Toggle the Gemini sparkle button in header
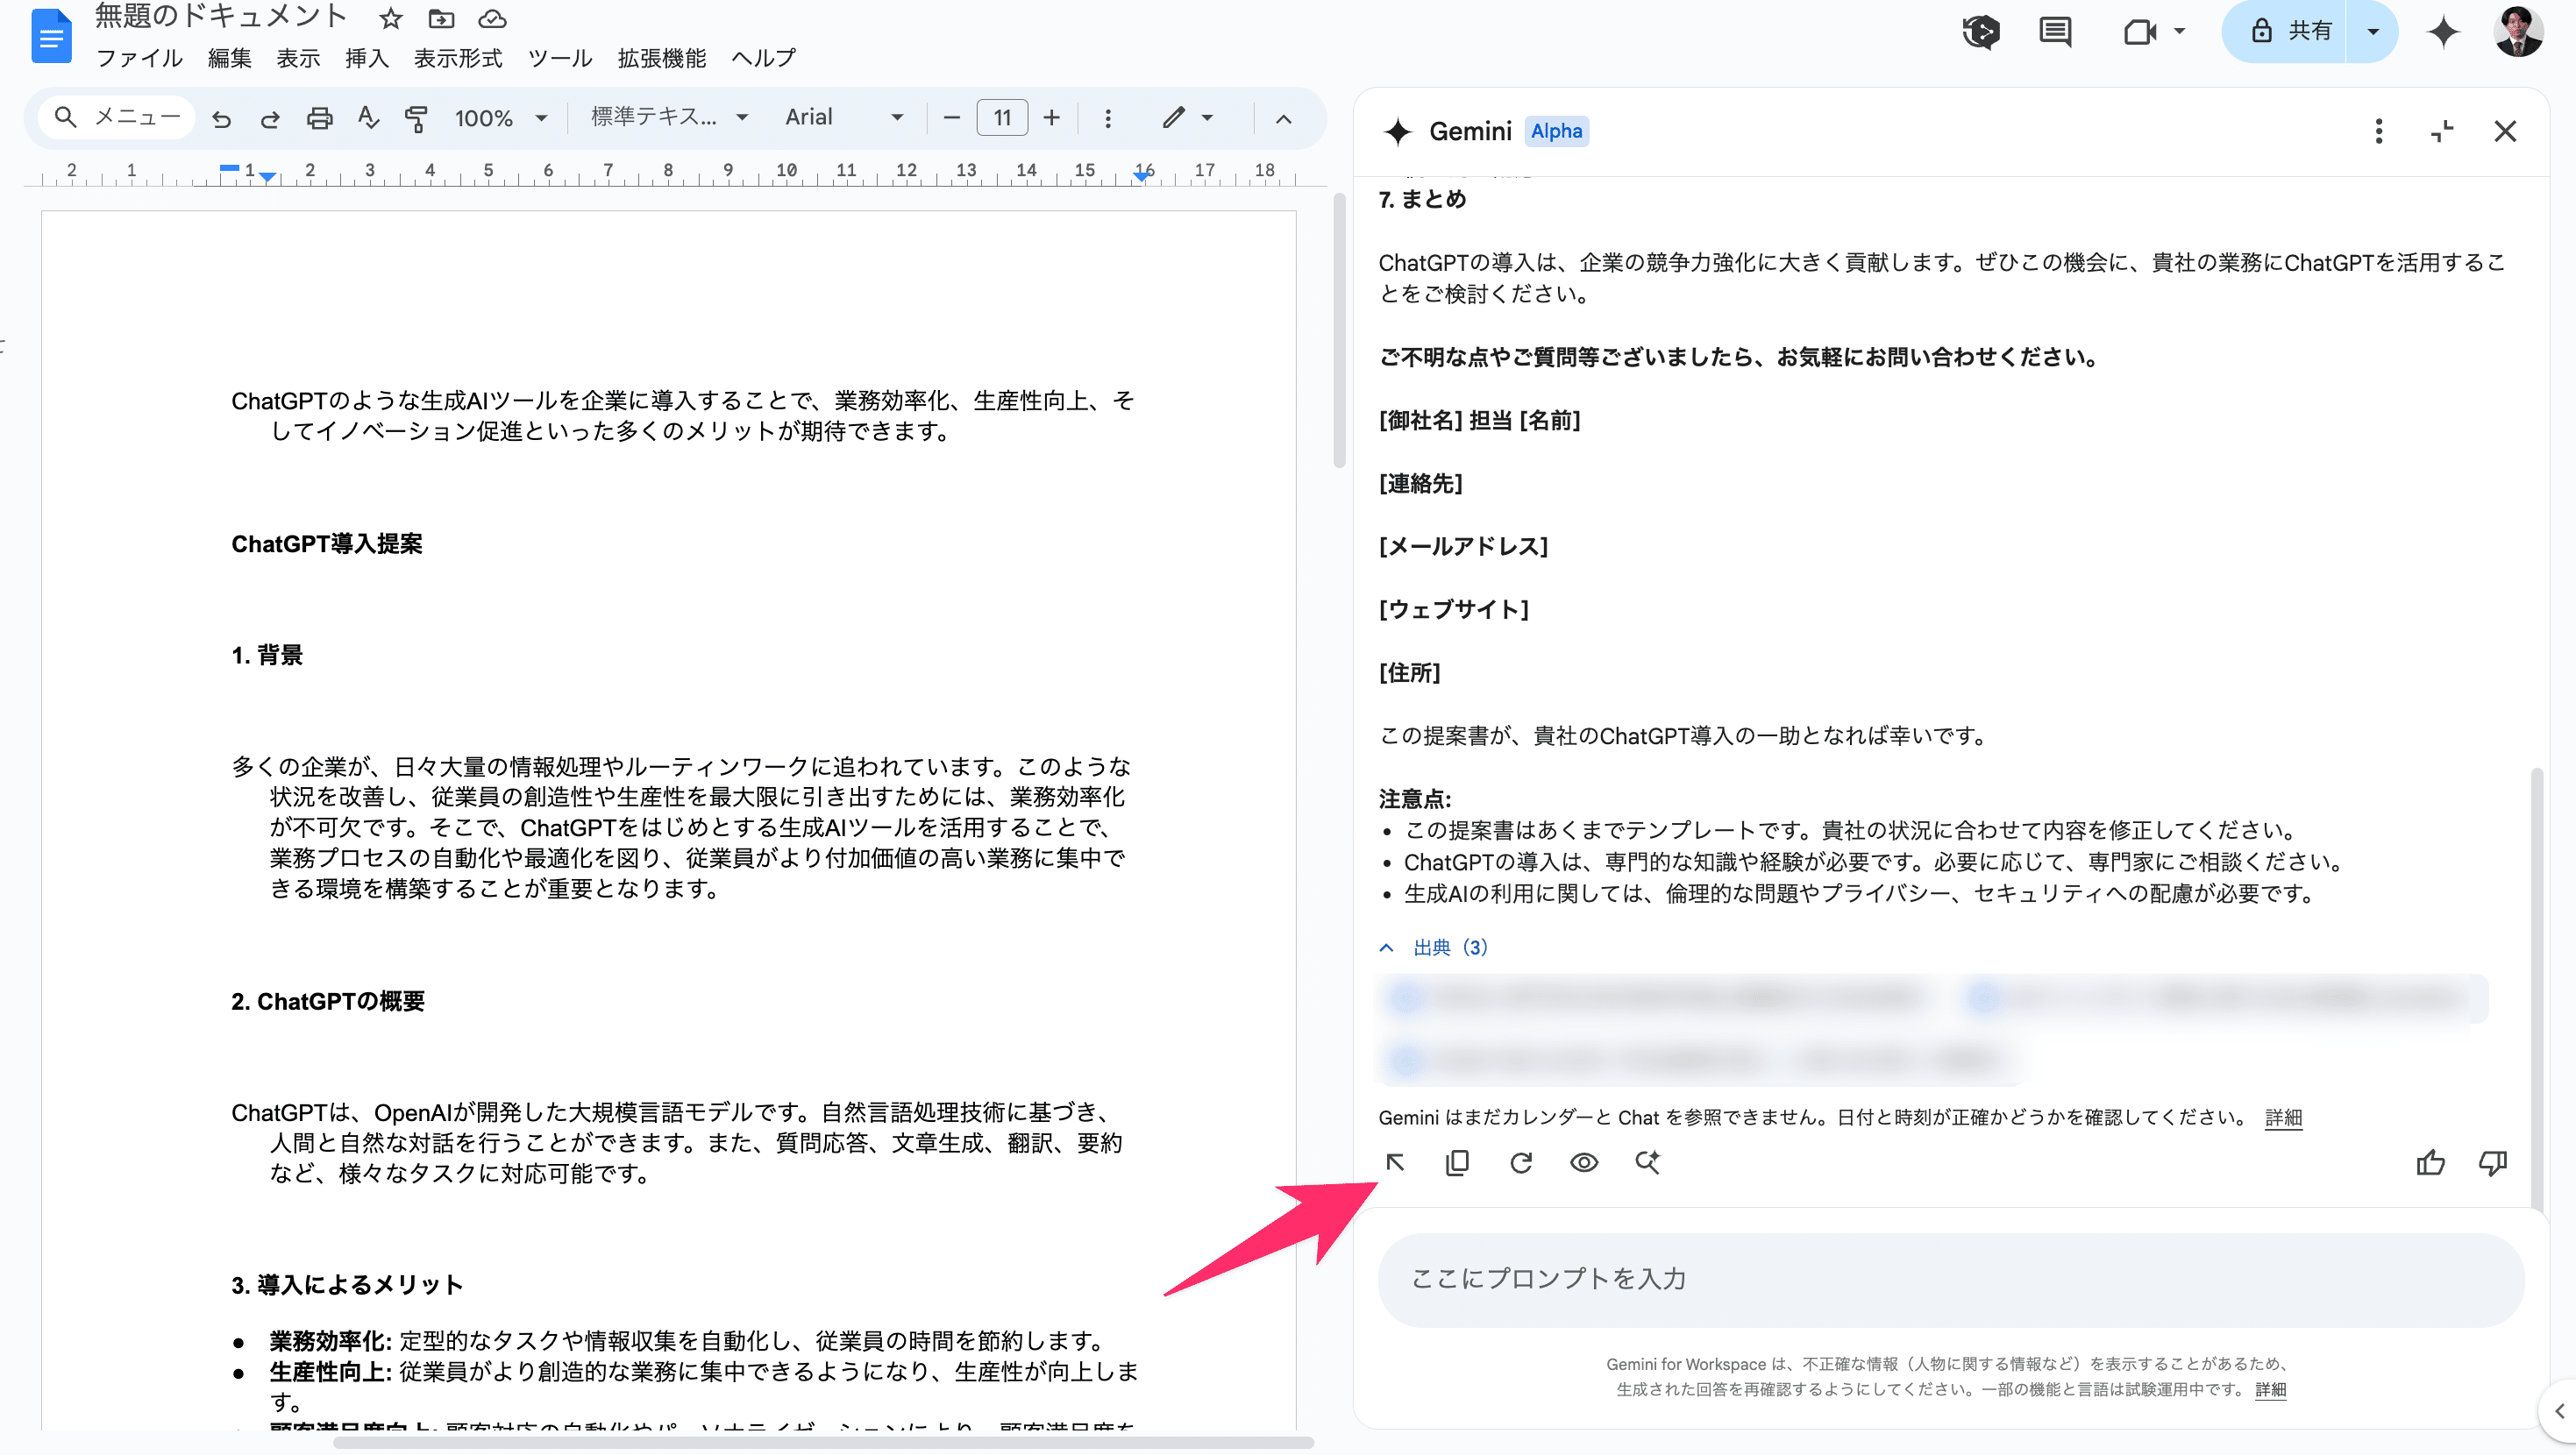The width and height of the screenshot is (2576, 1455). pos(2443,32)
